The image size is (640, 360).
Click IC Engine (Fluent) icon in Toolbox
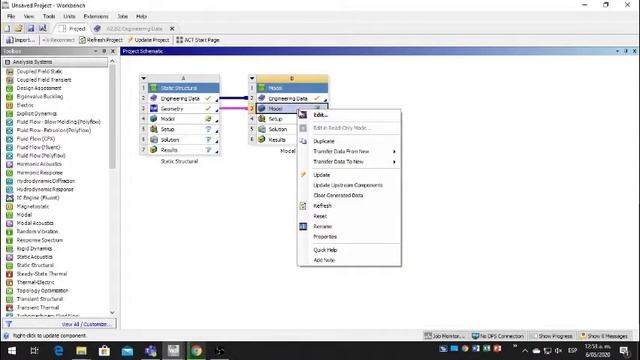[9, 198]
